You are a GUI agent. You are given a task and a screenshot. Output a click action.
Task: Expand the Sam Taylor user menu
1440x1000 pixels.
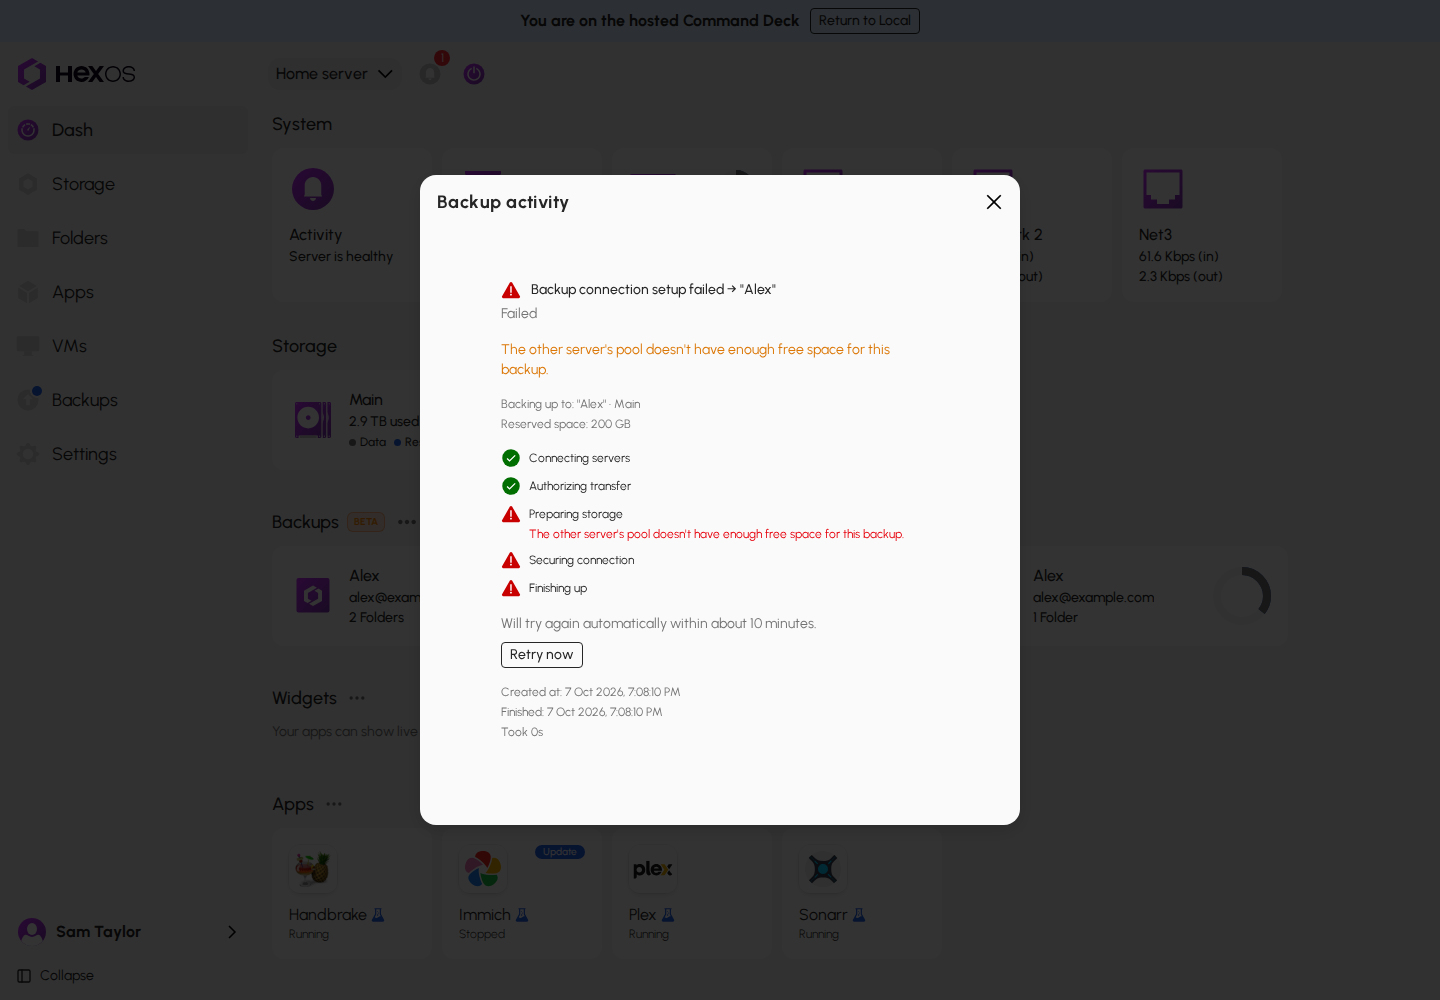128,932
